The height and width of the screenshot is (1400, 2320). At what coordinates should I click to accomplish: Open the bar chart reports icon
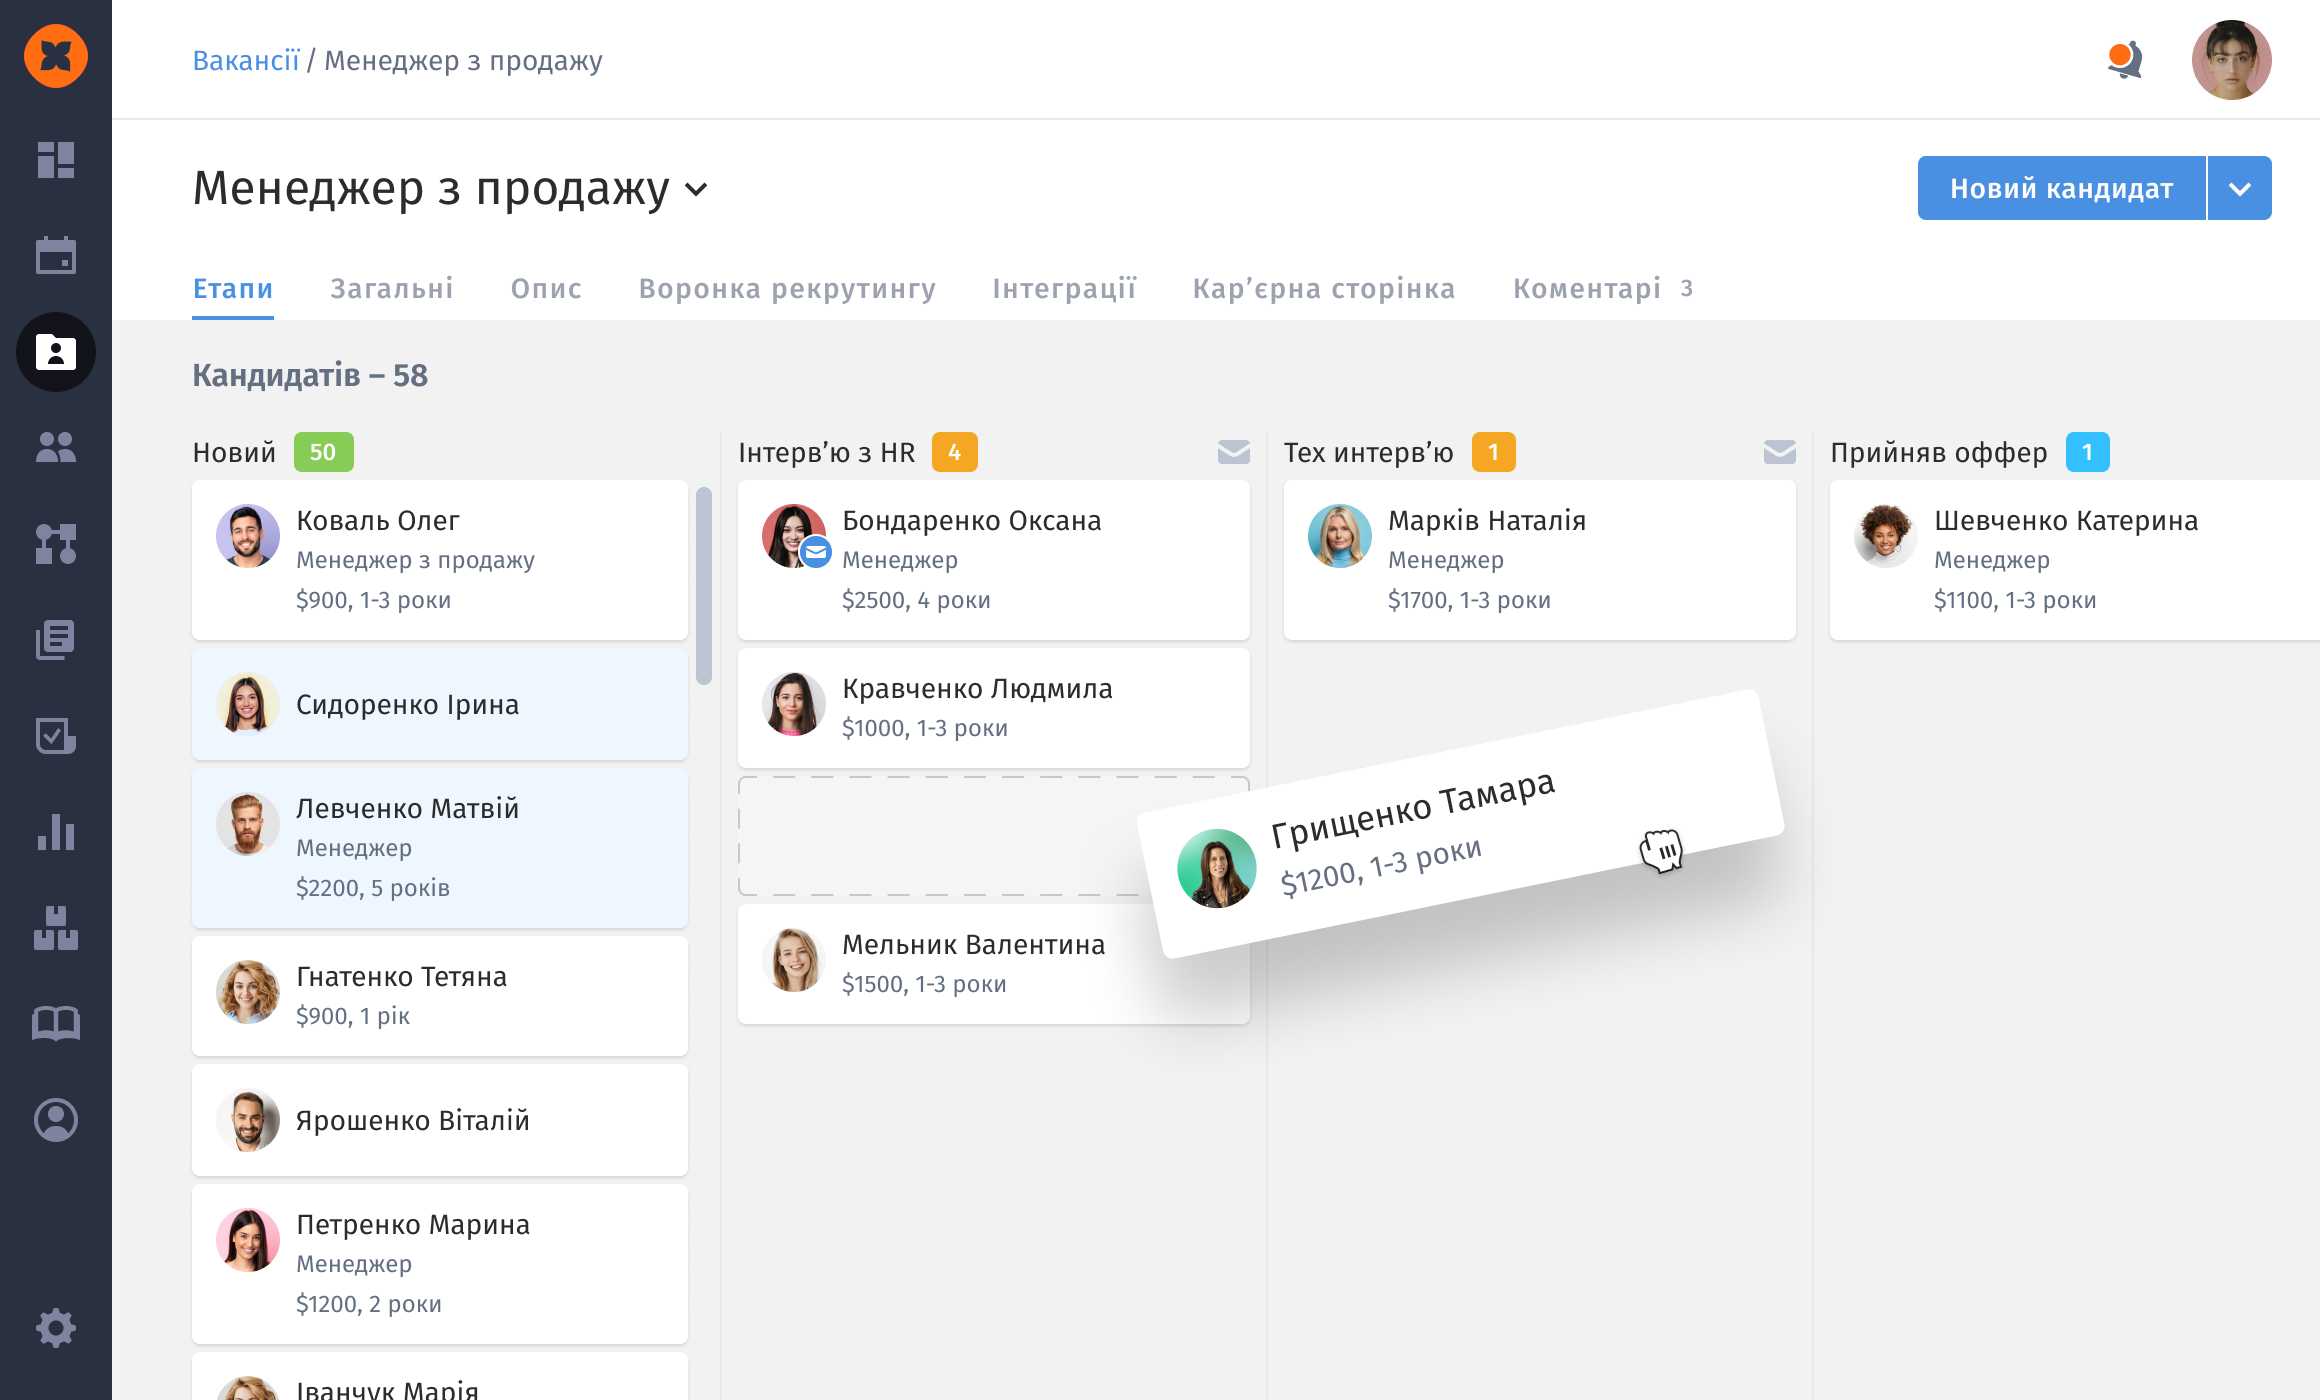[56, 832]
